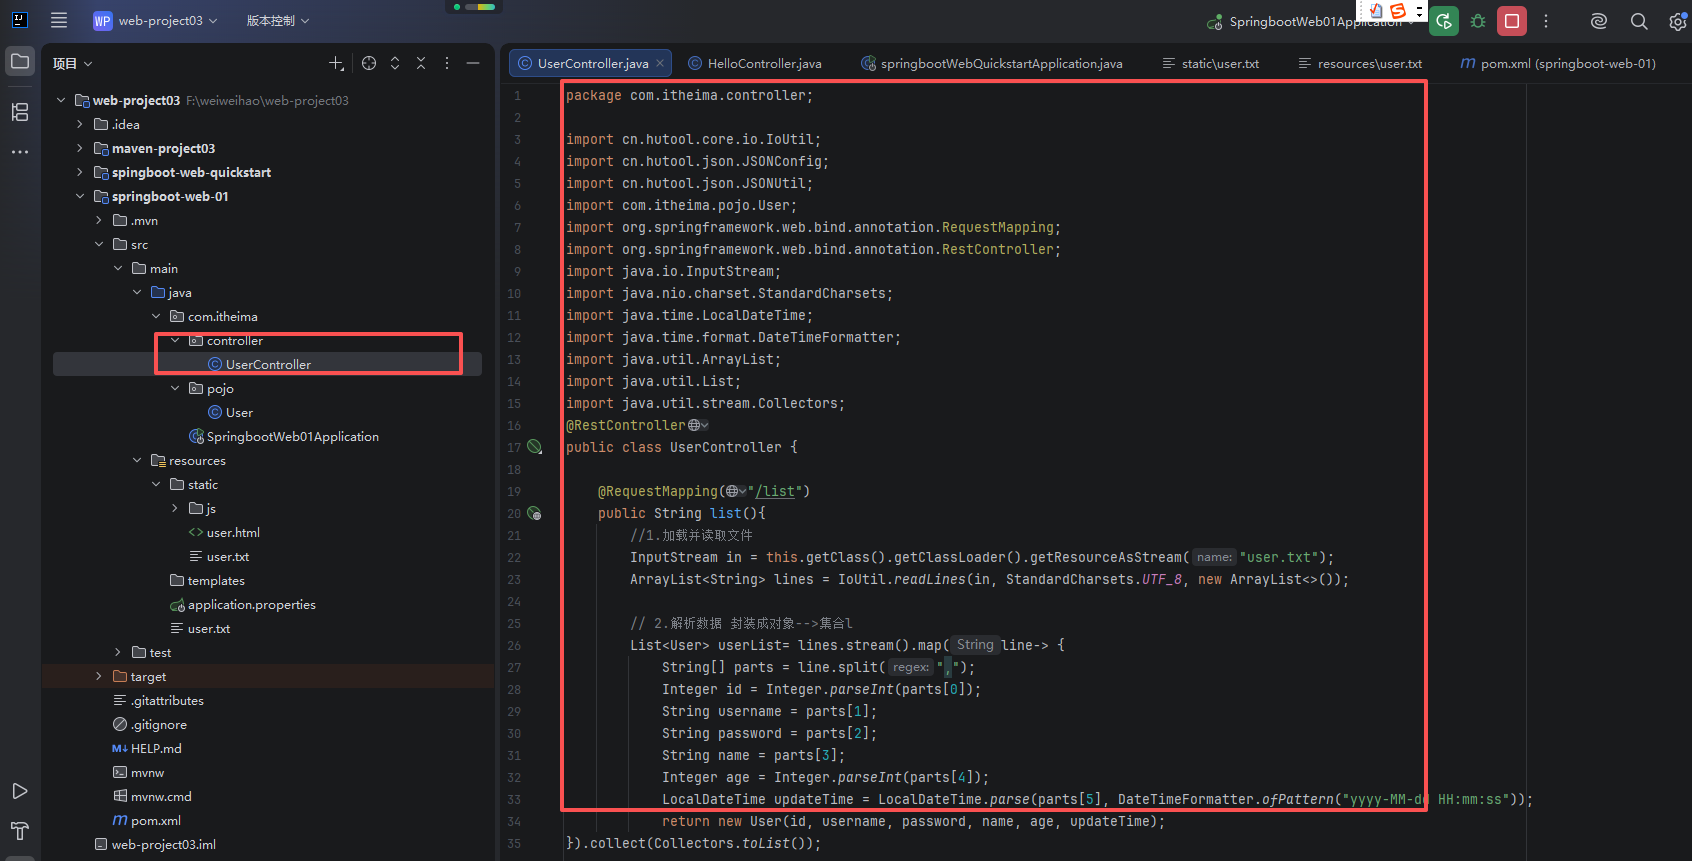Open the project view mode dropdown
The width and height of the screenshot is (1692, 861).
point(73,63)
